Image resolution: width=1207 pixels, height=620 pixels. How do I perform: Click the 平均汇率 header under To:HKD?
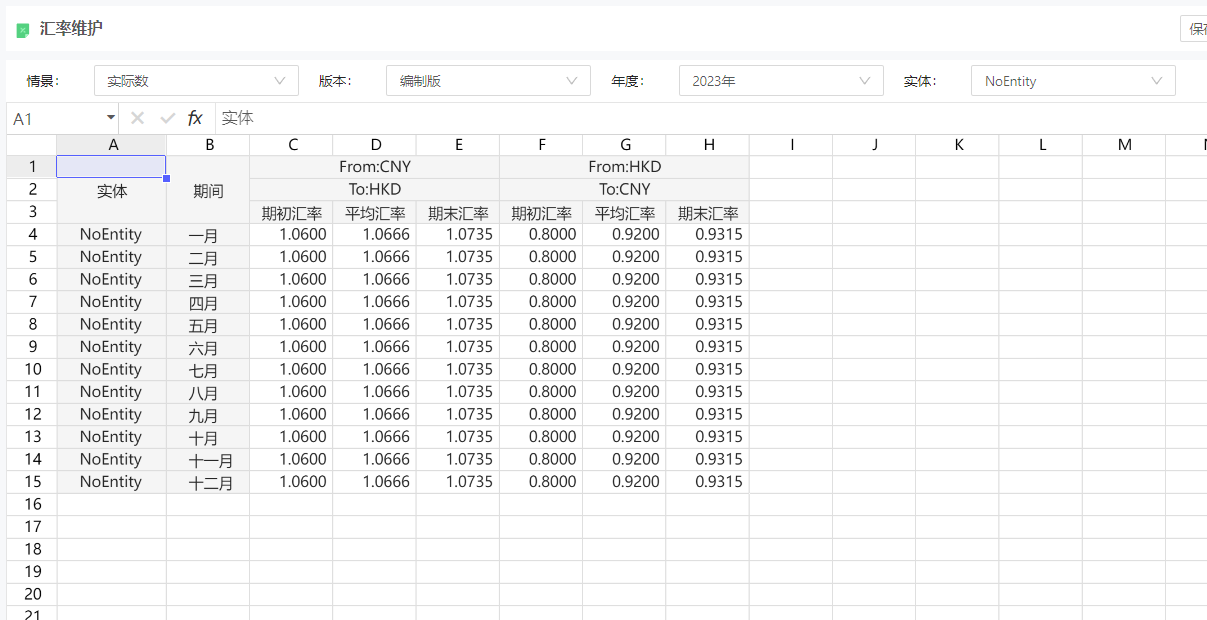point(374,212)
